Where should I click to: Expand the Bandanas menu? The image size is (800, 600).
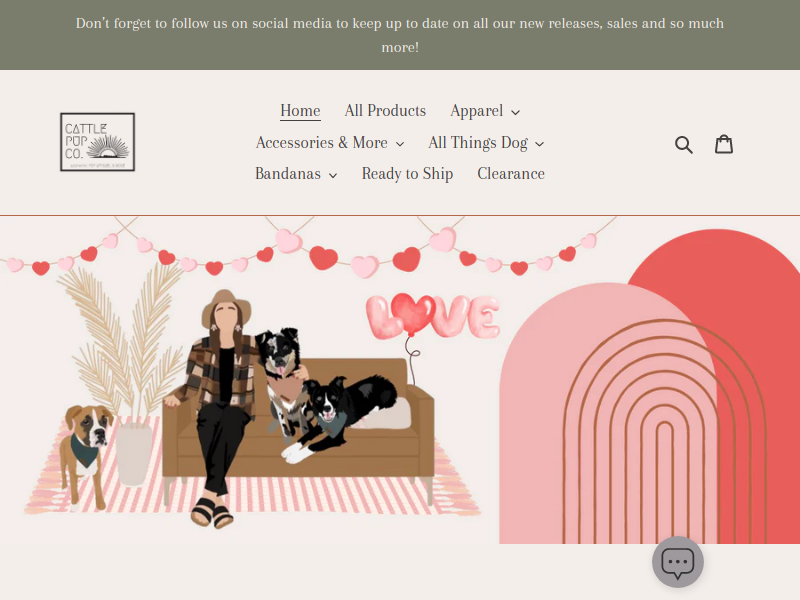point(296,174)
